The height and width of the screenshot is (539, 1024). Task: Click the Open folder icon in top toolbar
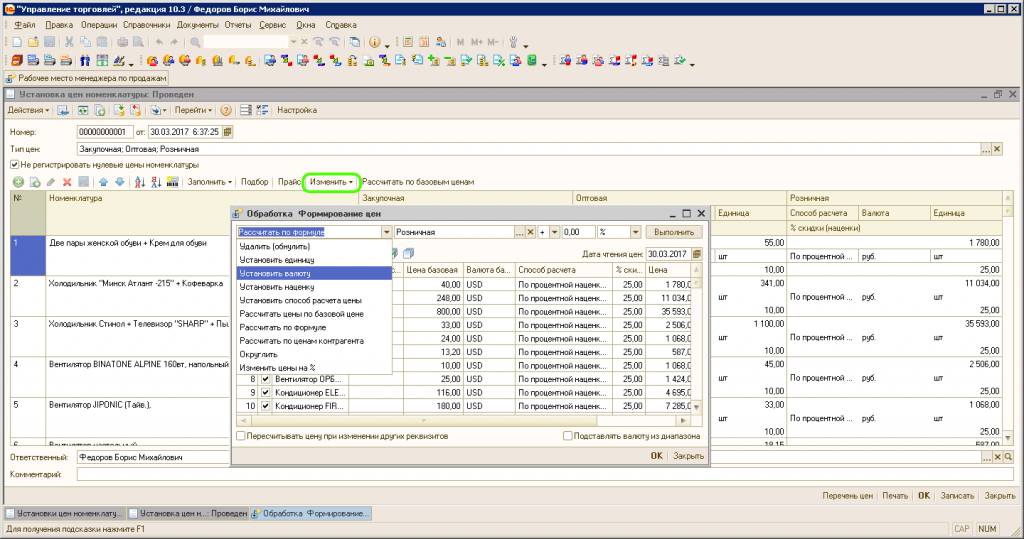coord(33,42)
